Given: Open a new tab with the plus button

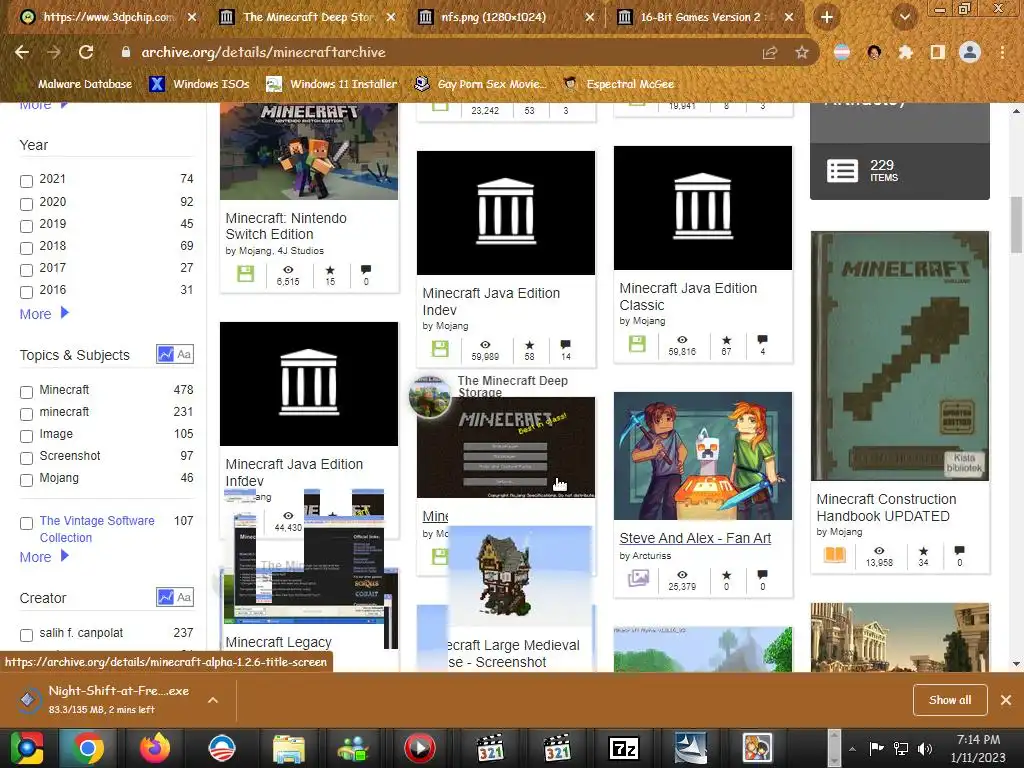Looking at the screenshot, I should pos(827,17).
